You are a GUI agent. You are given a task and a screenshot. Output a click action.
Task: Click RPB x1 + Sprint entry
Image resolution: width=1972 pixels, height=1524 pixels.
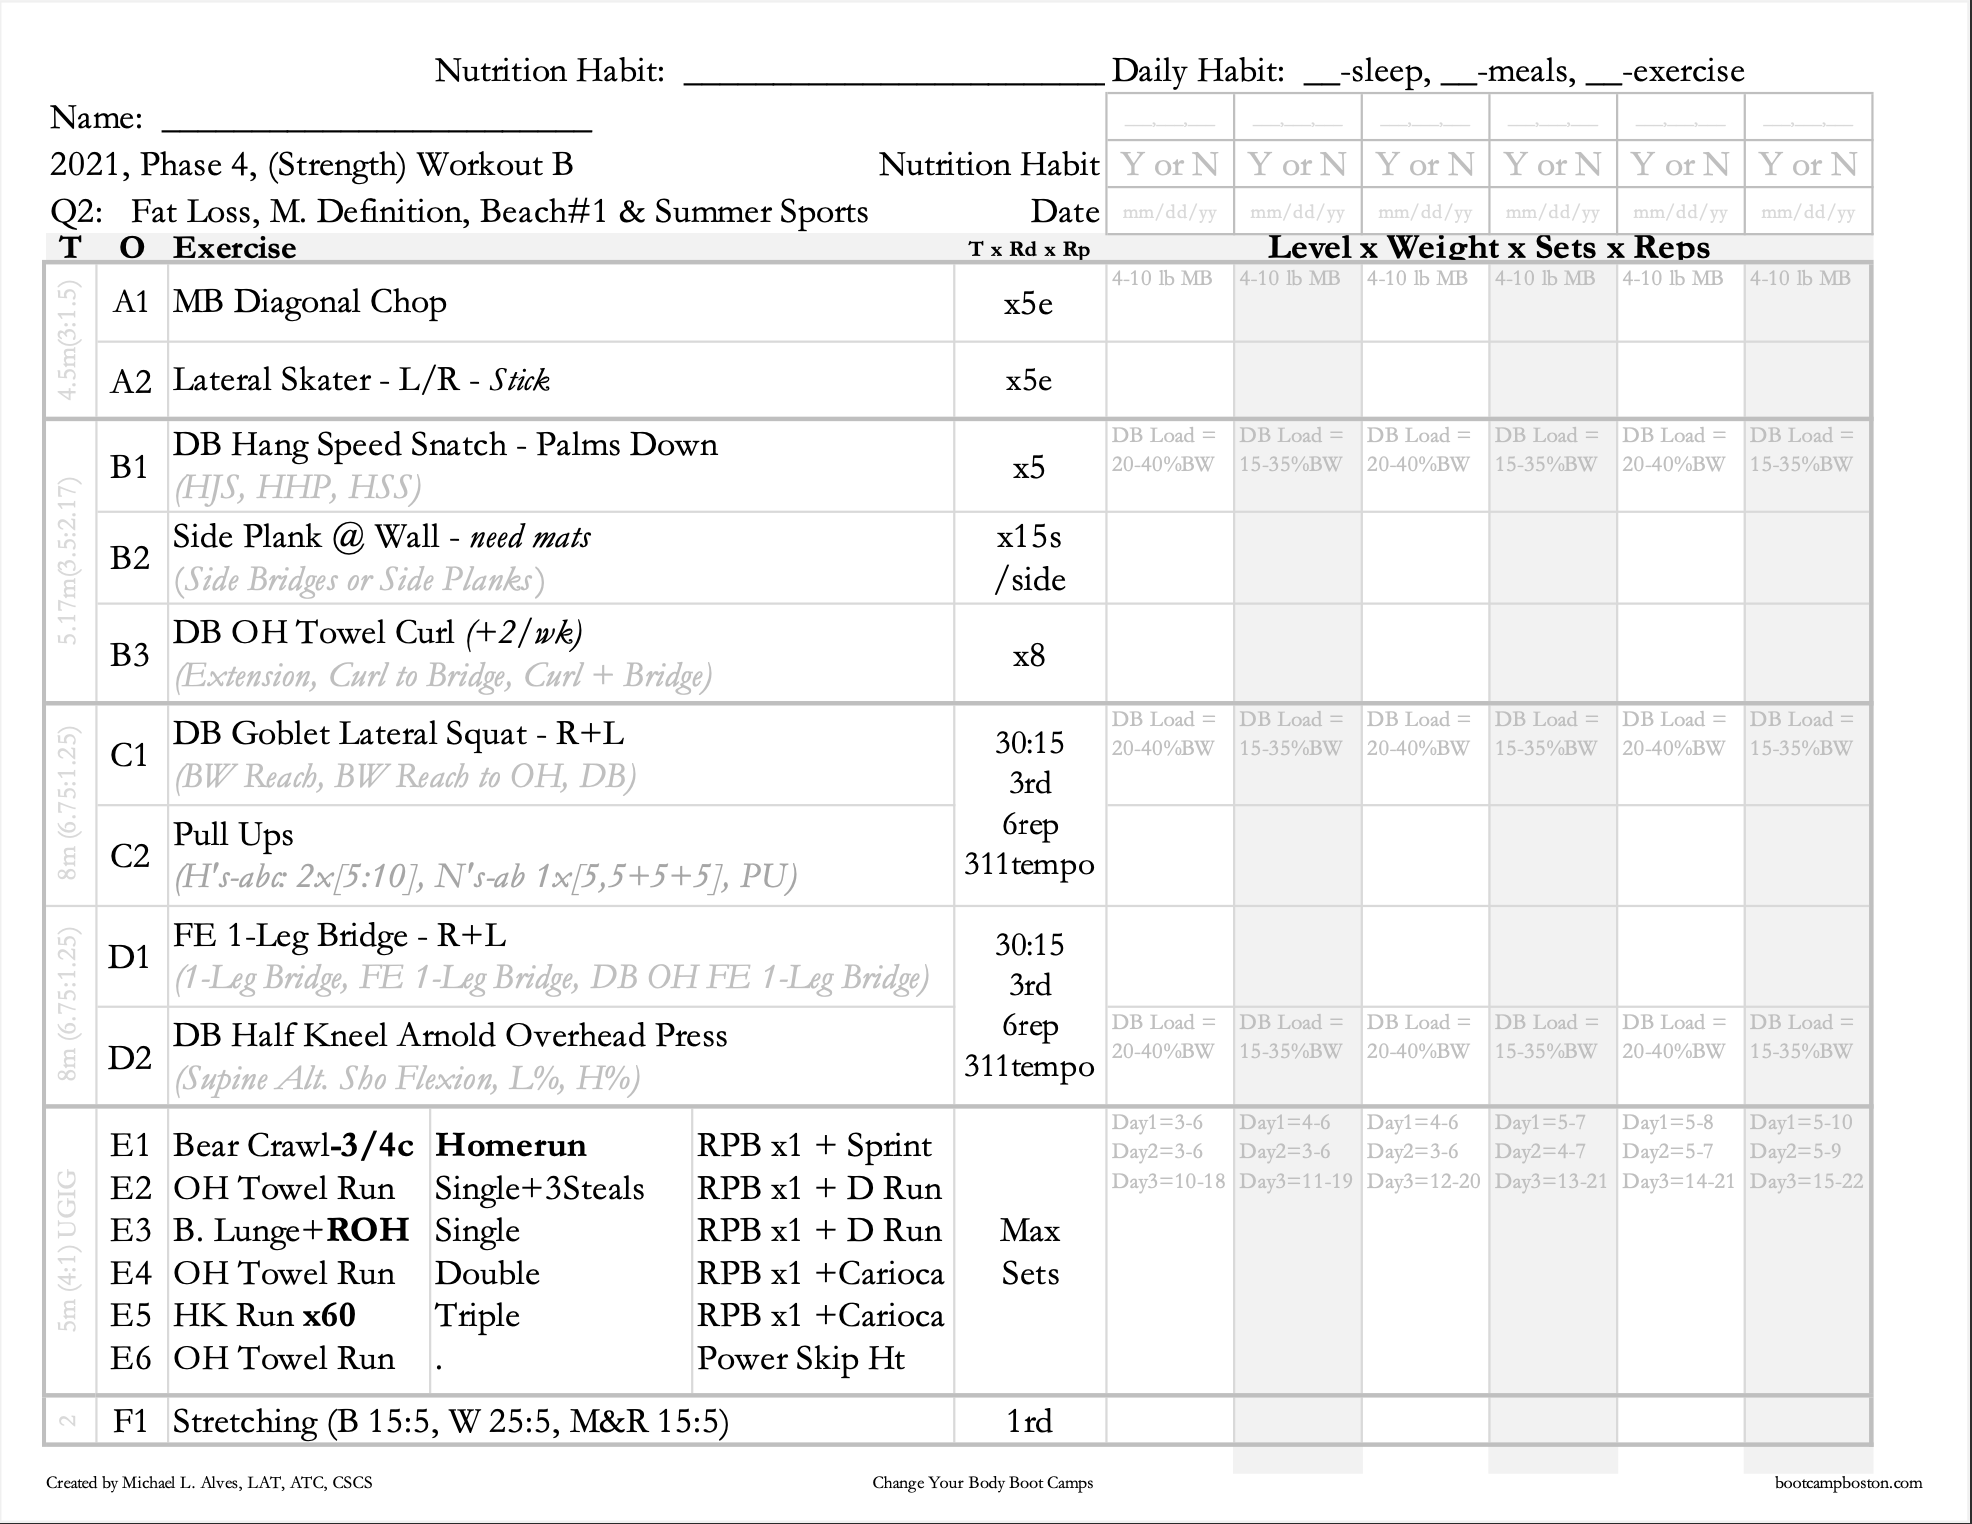(x=814, y=1146)
